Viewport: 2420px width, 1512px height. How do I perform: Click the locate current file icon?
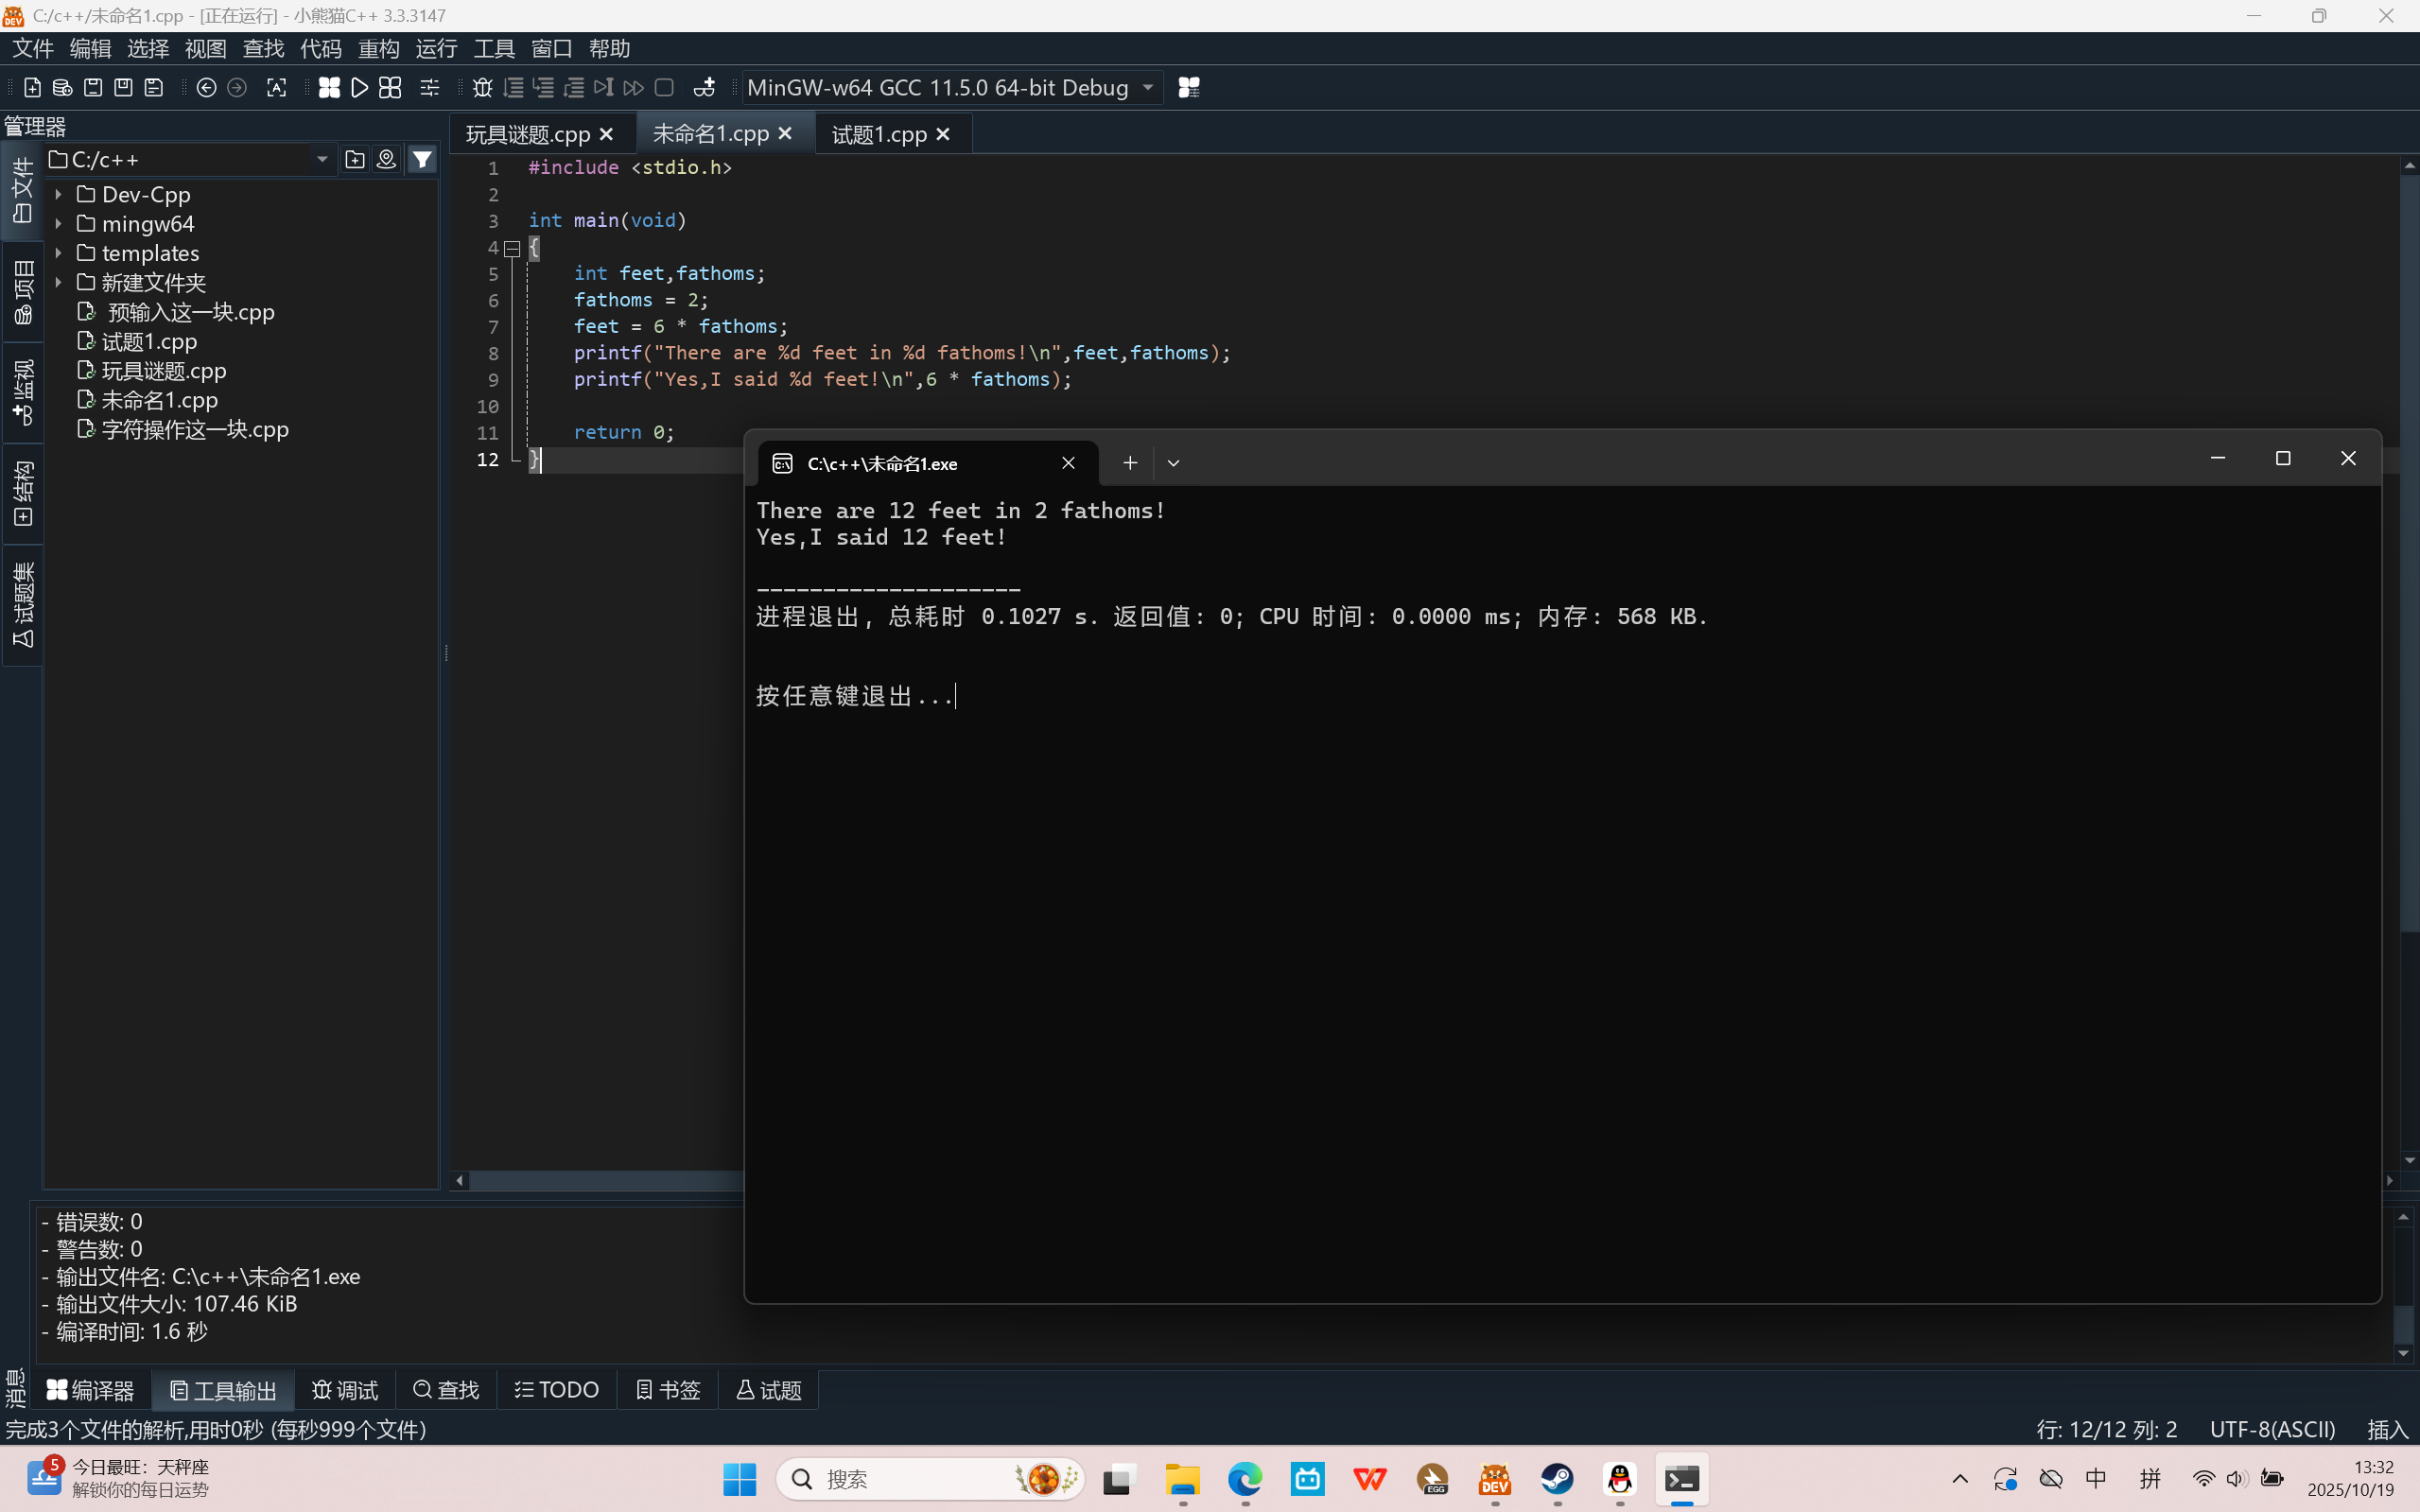tap(387, 160)
